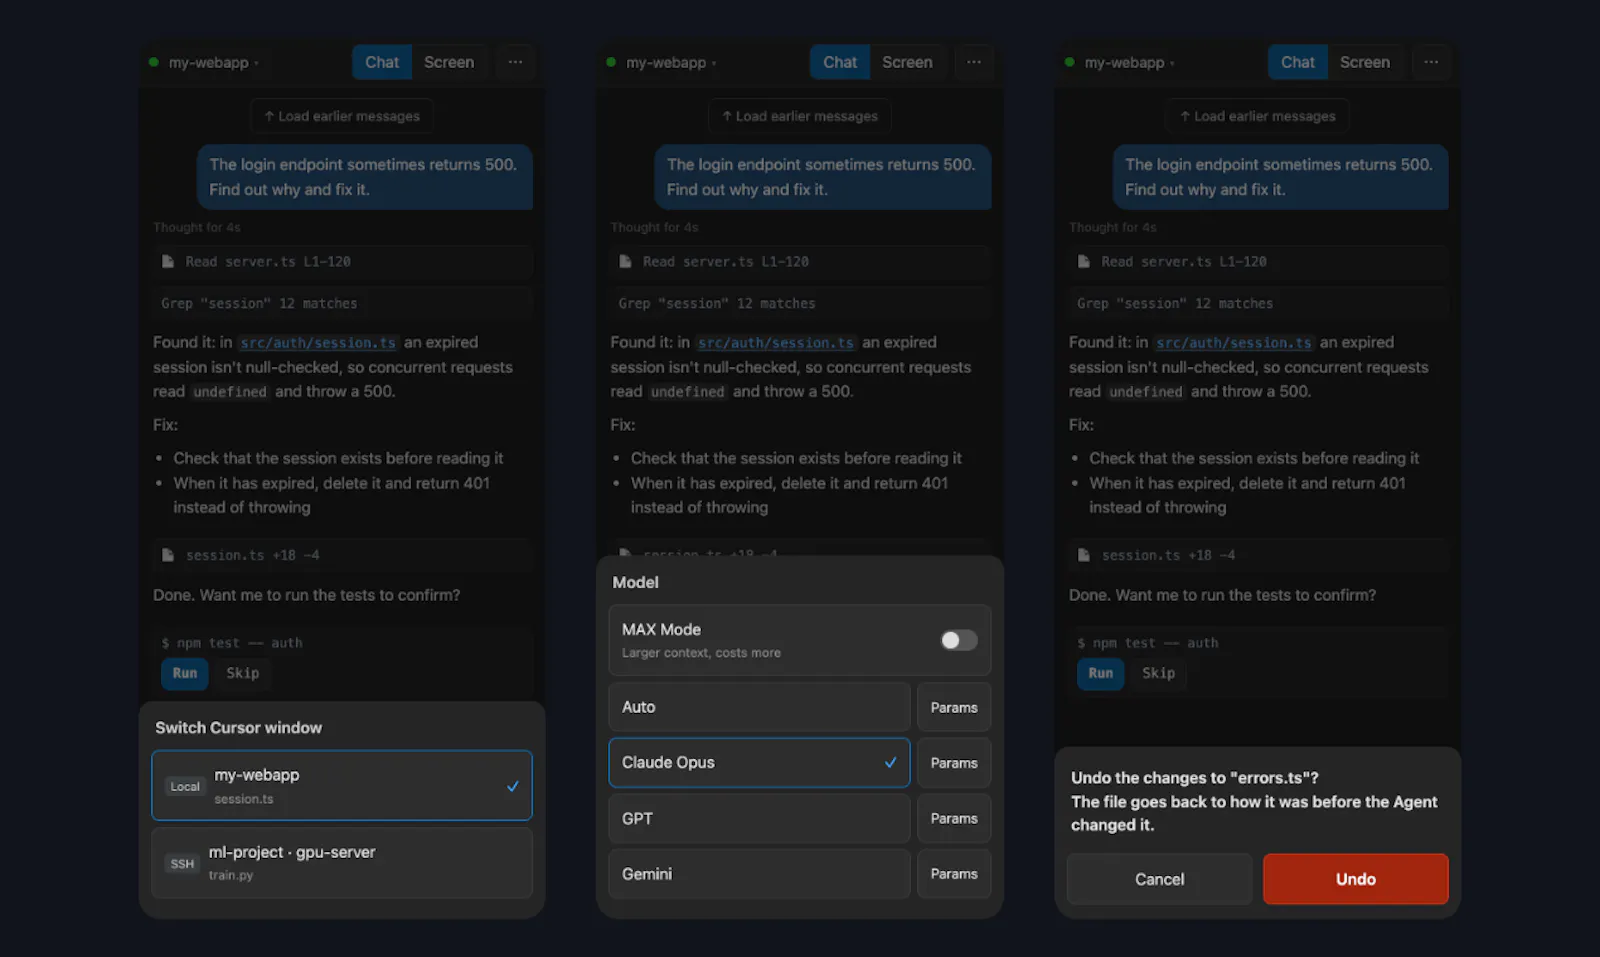Open src/auth/session.ts link in right panel

tap(1234, 343)
